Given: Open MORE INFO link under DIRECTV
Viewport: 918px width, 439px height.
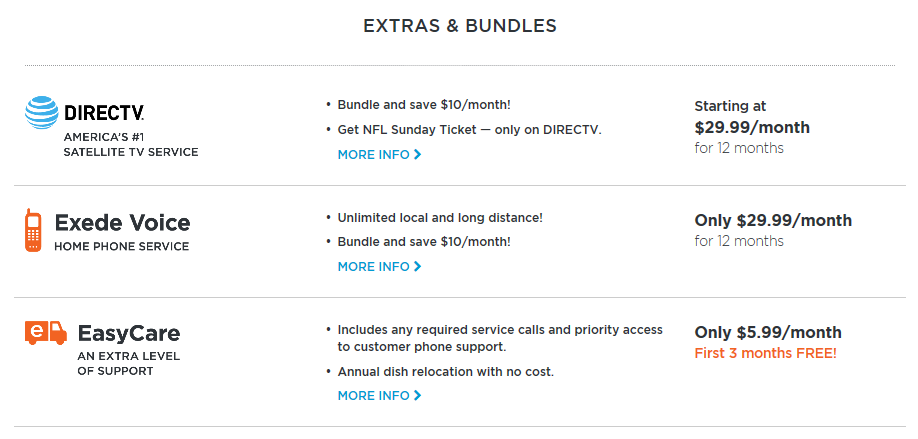Looking at the screenshot, I should pyautogui.click(x=379, y=155).
